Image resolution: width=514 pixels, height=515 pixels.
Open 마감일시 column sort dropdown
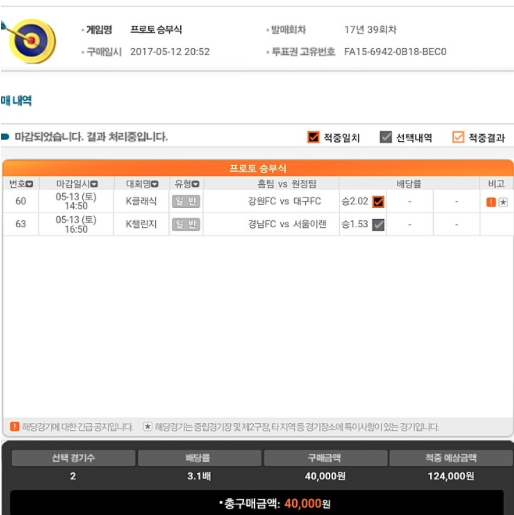pyautogui.click(x=94, y=184)
